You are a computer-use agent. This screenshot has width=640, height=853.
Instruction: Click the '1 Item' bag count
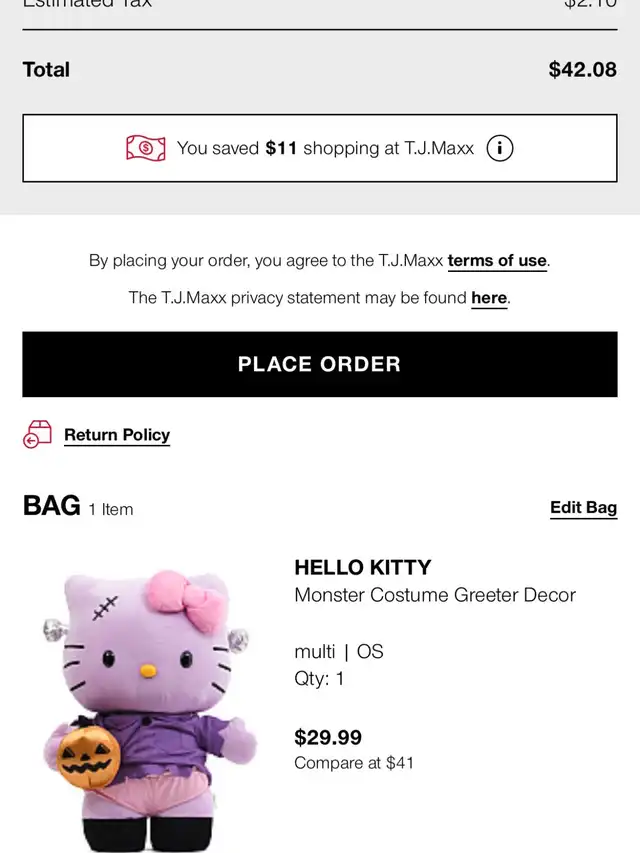(x=111, y=510)
